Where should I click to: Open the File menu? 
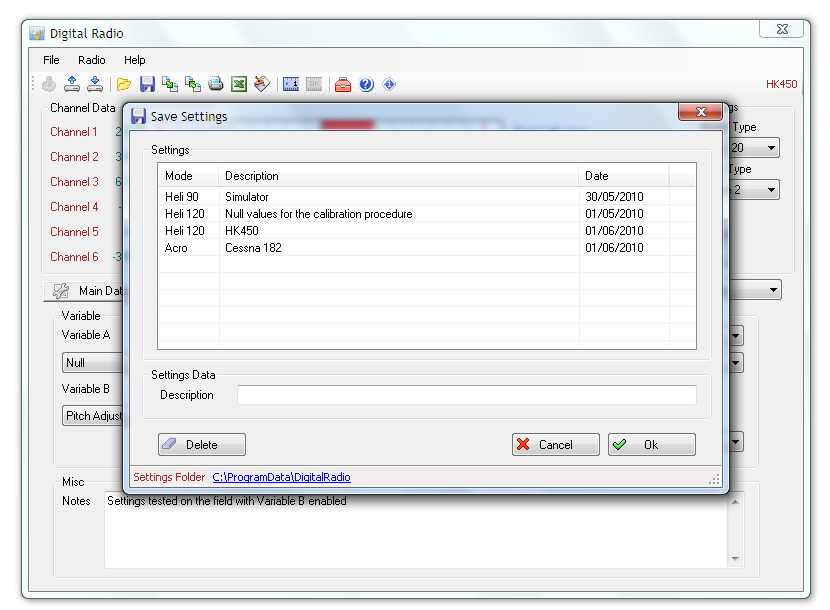click(51, 60)
